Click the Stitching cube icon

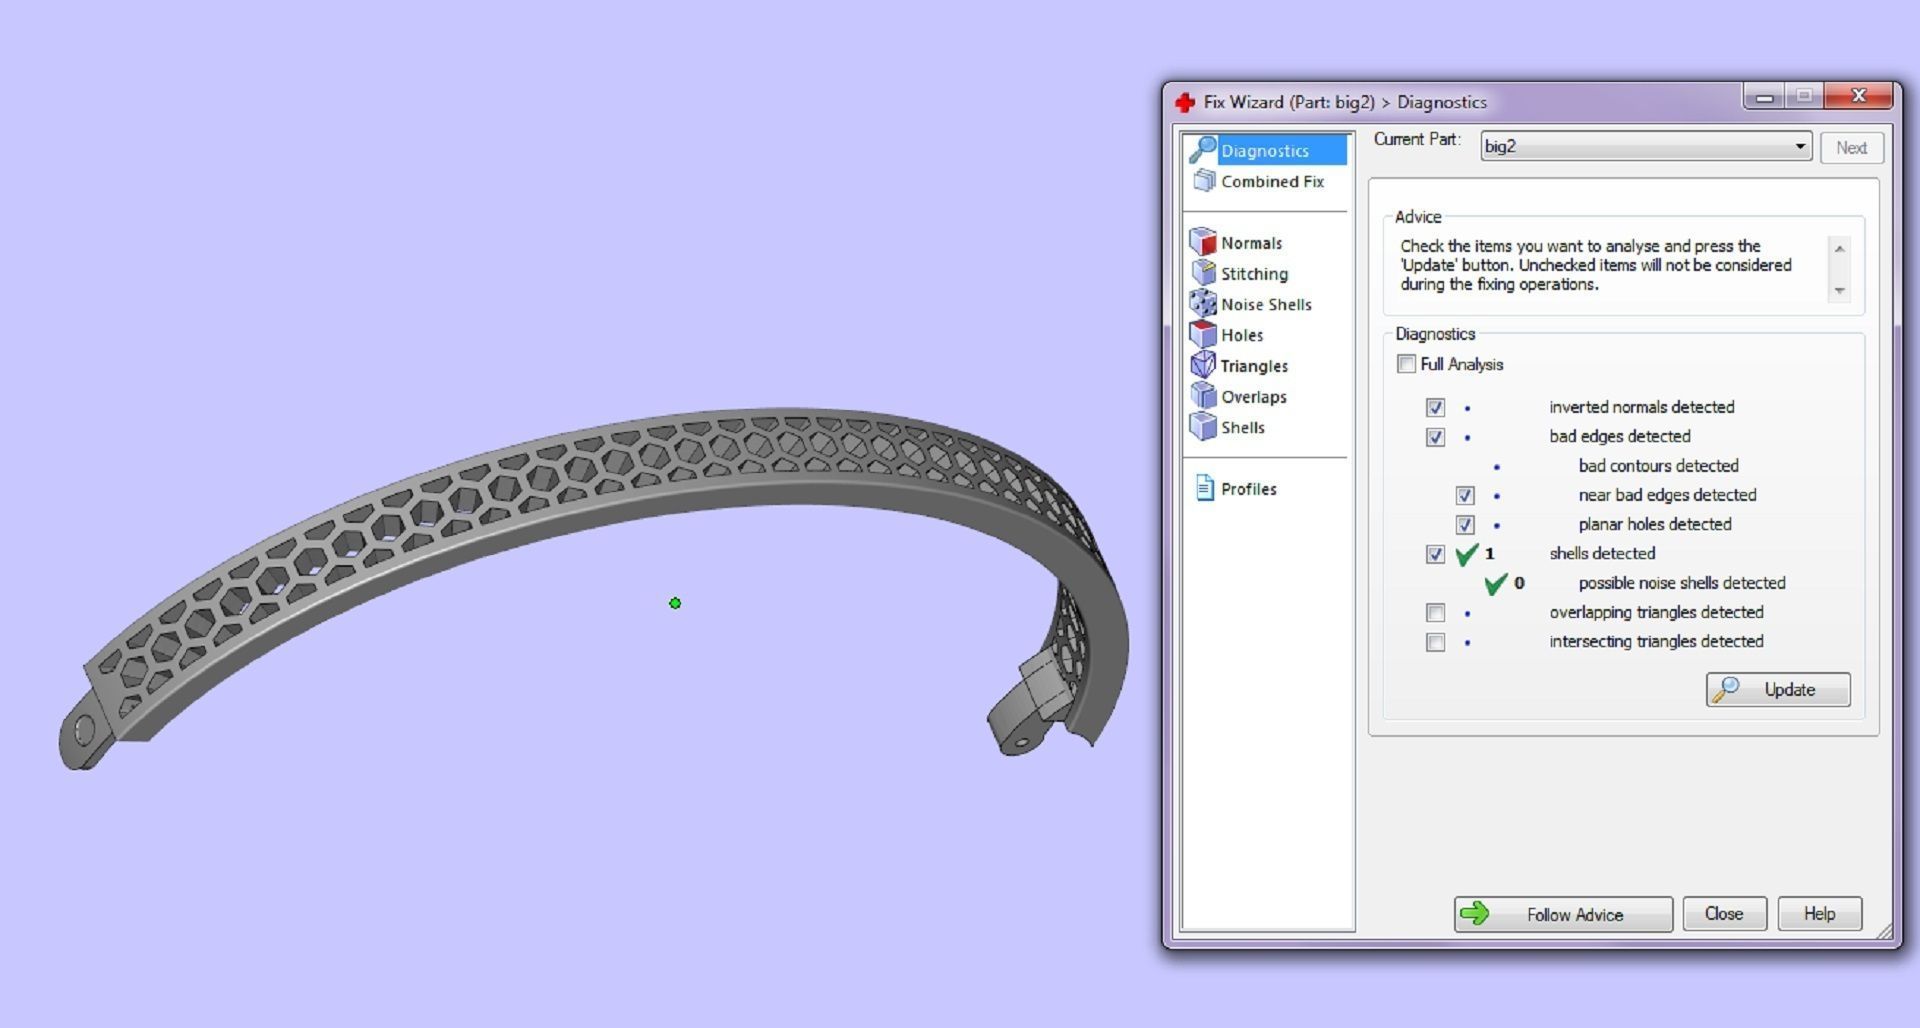[x=1203, y=273]
